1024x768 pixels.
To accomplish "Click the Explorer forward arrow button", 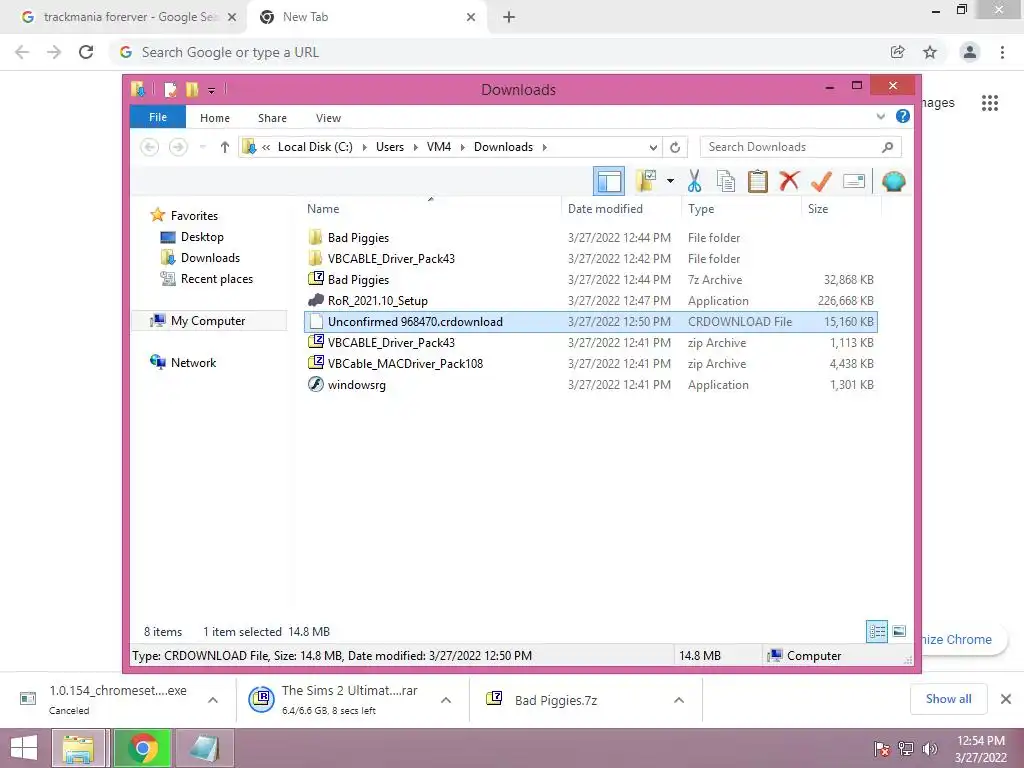I will click(178, 148).
